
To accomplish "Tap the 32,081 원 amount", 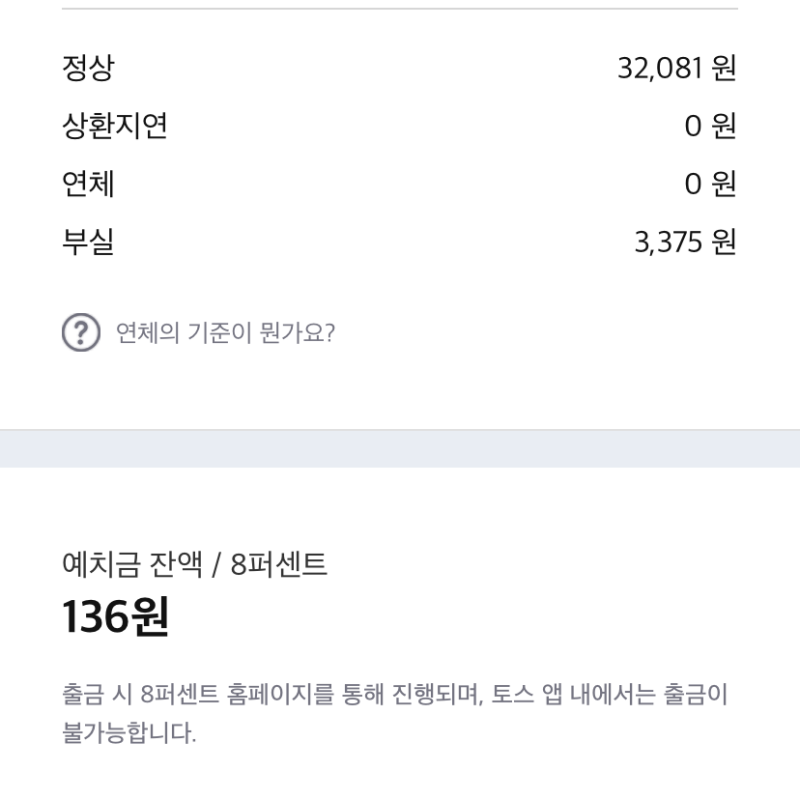I will (x=677, y=68).
